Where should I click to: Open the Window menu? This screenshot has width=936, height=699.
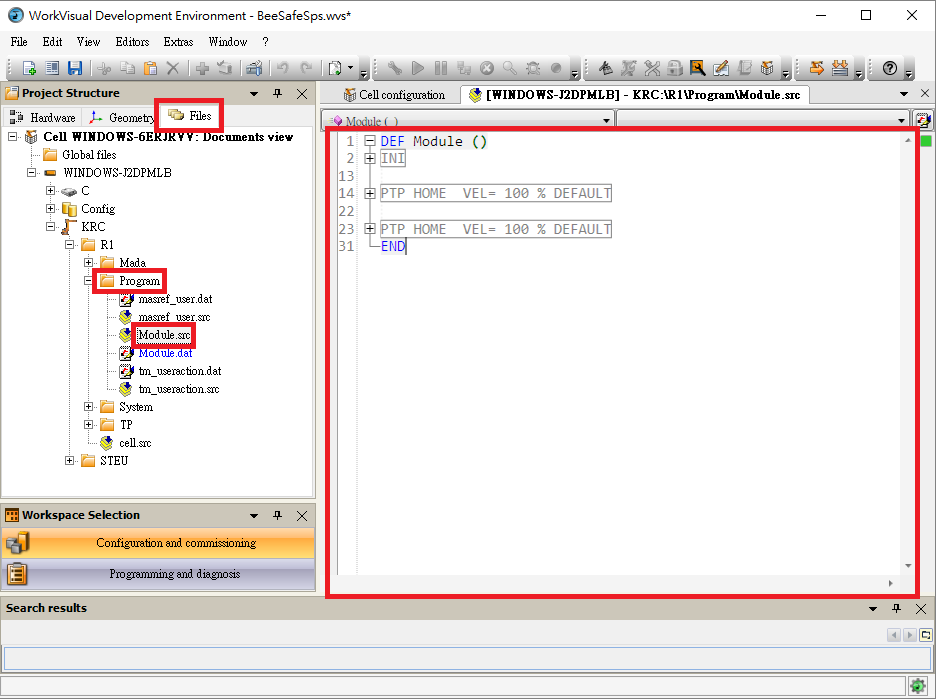228,42
